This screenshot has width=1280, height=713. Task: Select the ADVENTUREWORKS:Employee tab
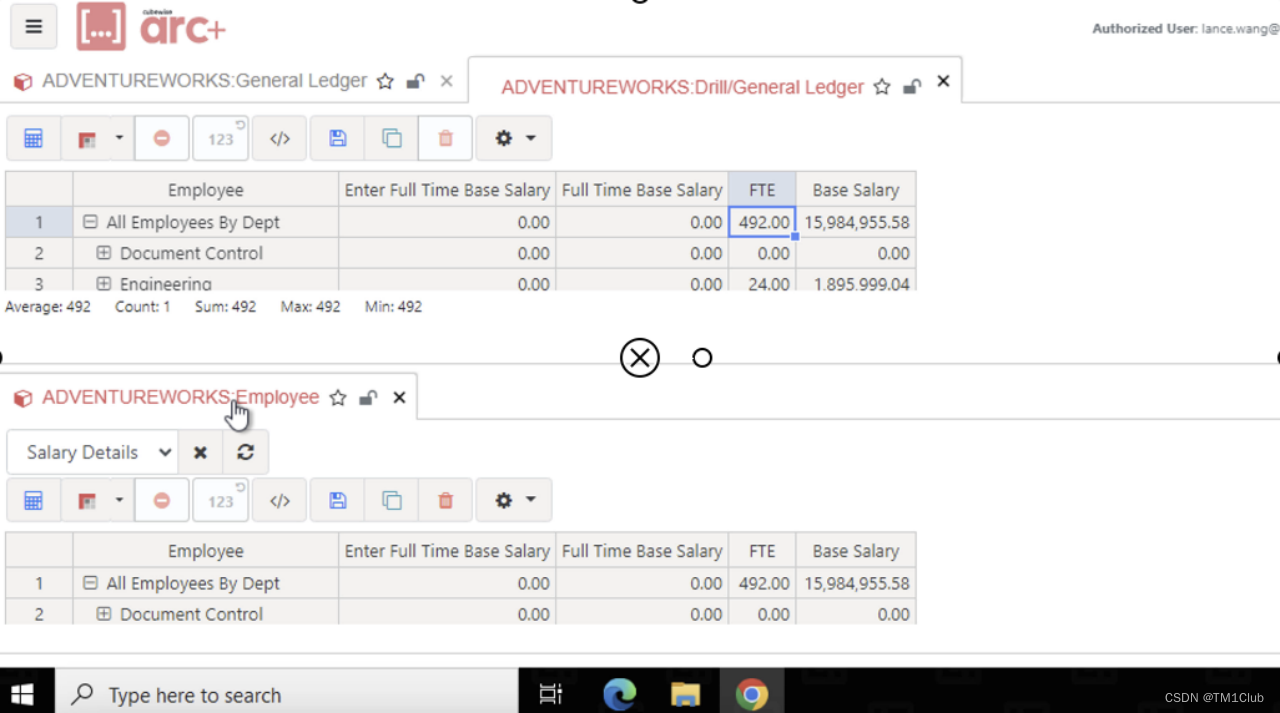180,397
